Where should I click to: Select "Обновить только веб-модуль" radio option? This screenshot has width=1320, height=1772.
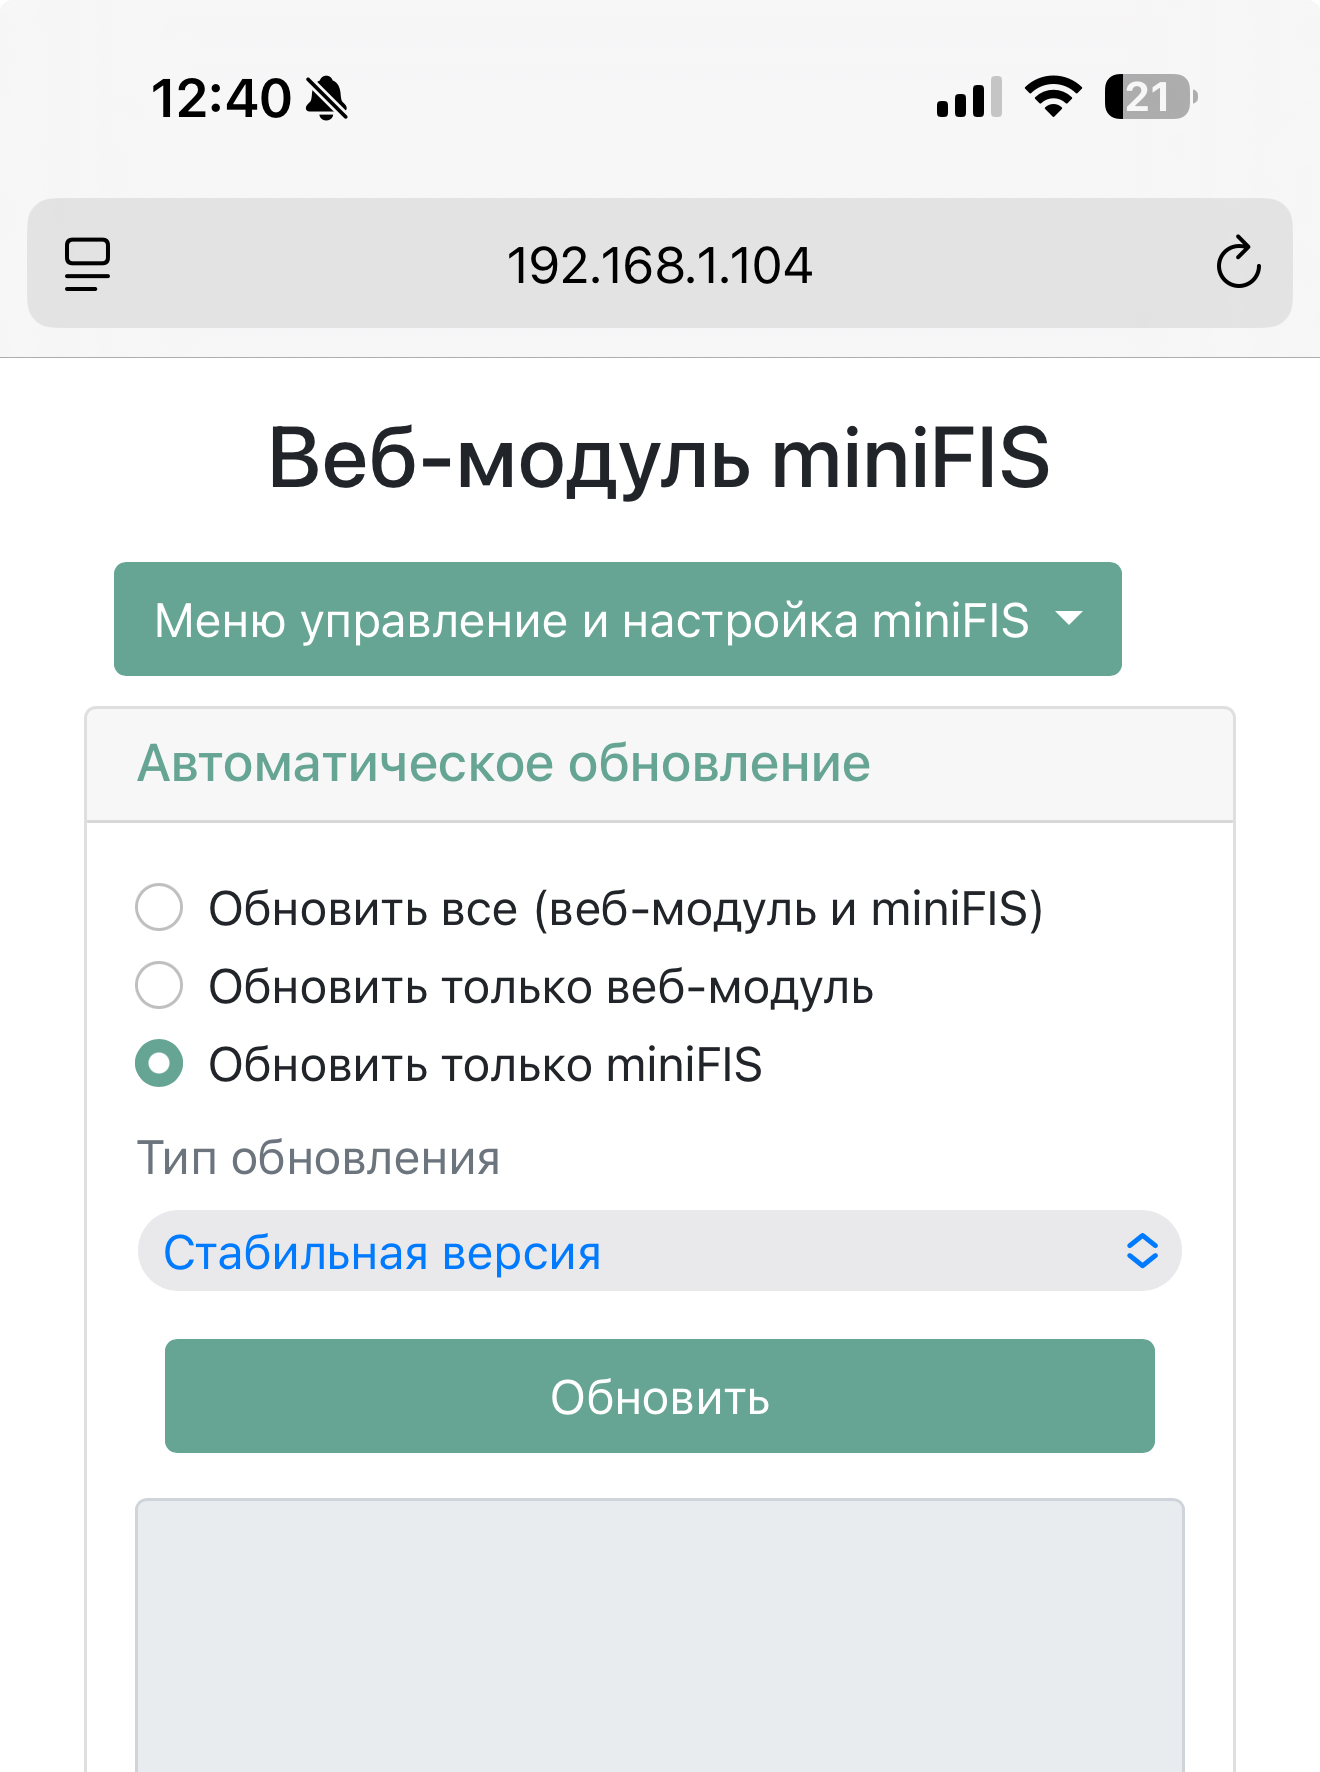tap(159, 985)
